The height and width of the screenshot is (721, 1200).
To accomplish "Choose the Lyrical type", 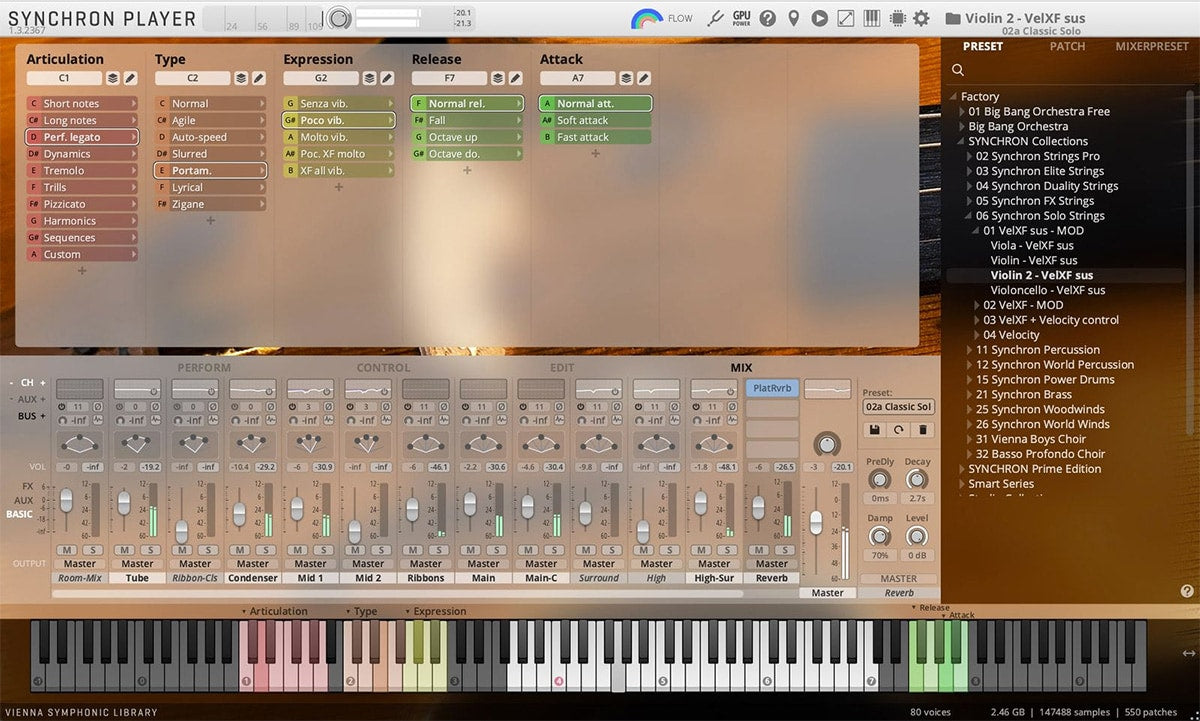I will pos(211,187).
